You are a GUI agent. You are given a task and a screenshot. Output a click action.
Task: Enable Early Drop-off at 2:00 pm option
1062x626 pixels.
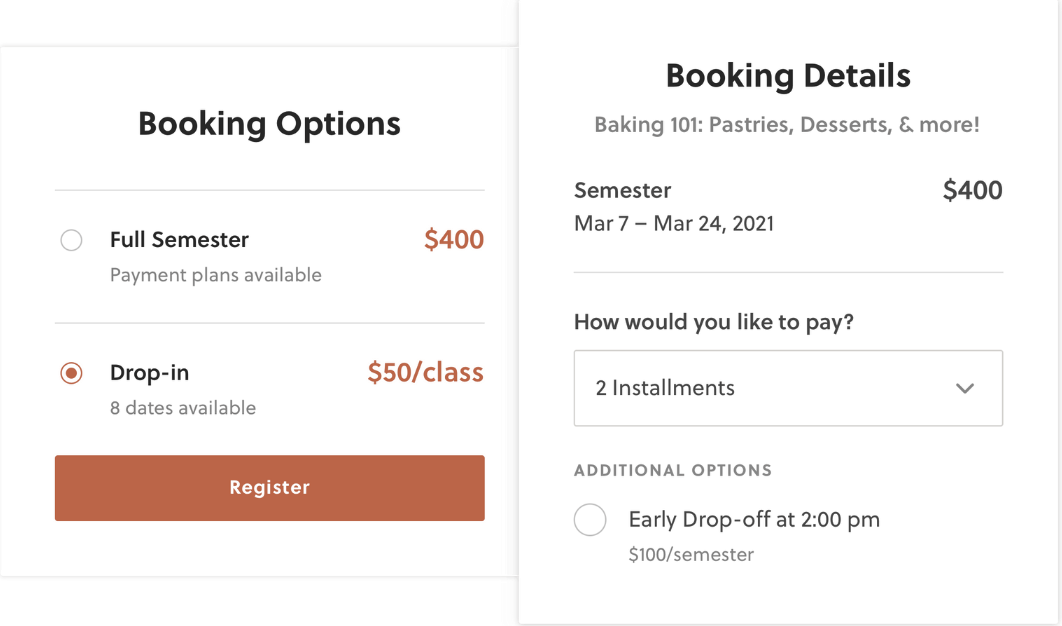(590, 520)
